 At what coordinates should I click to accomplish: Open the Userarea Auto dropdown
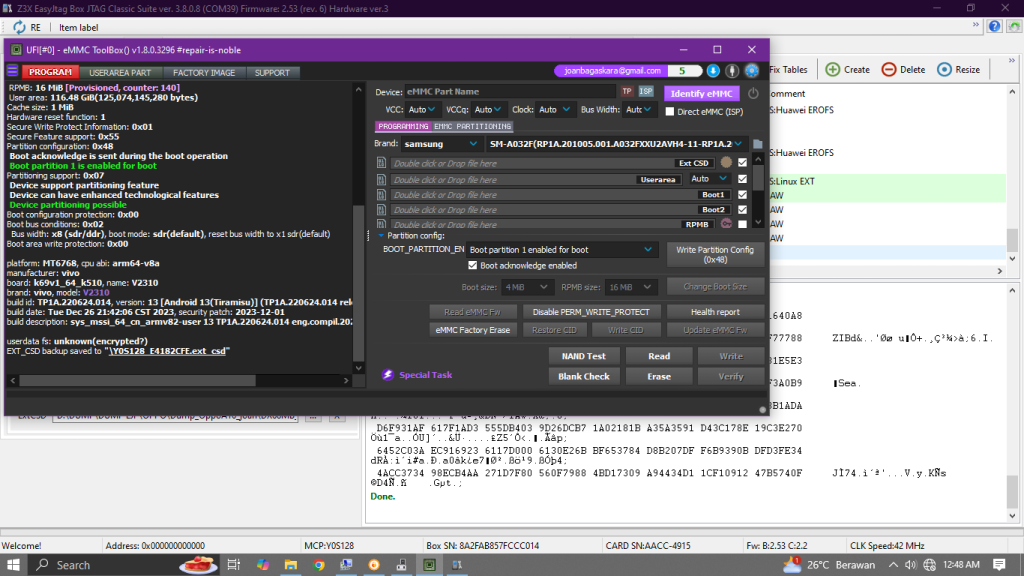[709, 179]
